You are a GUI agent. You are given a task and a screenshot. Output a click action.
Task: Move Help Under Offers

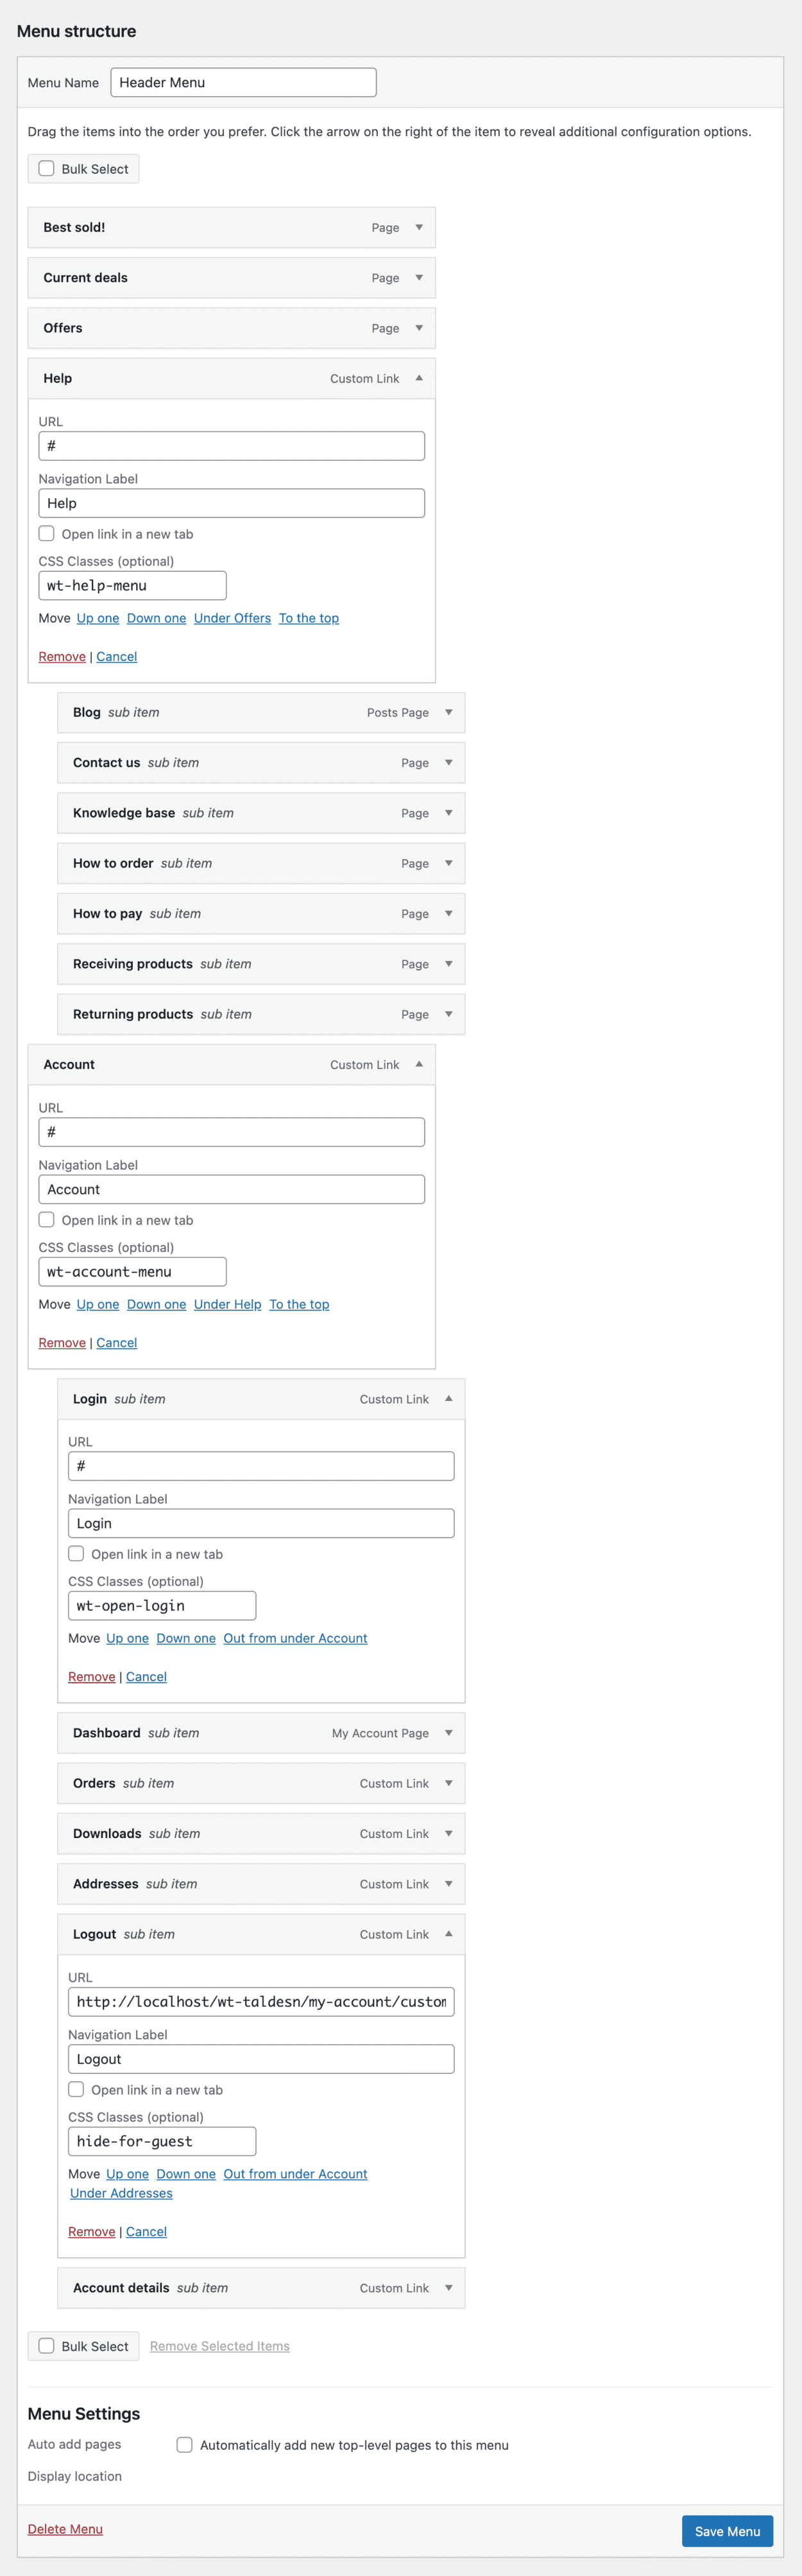232,618
